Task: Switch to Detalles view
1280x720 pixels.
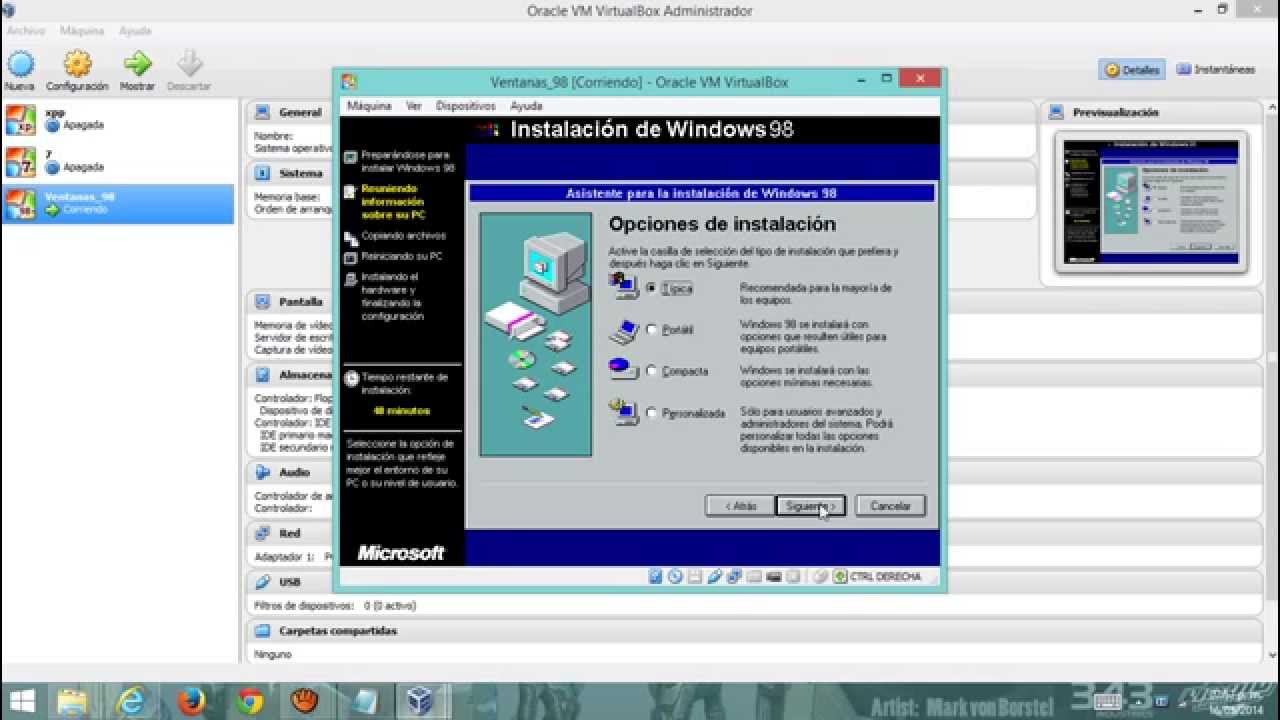Action: (1132, 70)
